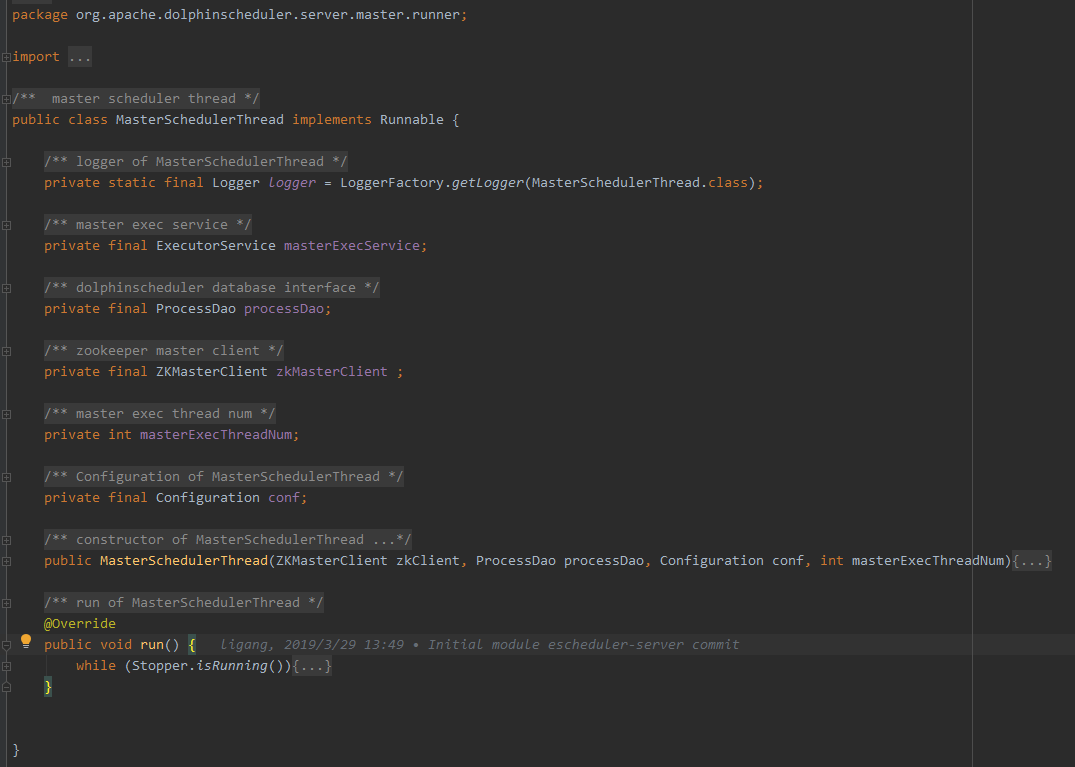The width and height of the screenshot is (1075, 767).
Task: Click the MasterSchedulerThread constructor name
Action: (x=184, y=561)
